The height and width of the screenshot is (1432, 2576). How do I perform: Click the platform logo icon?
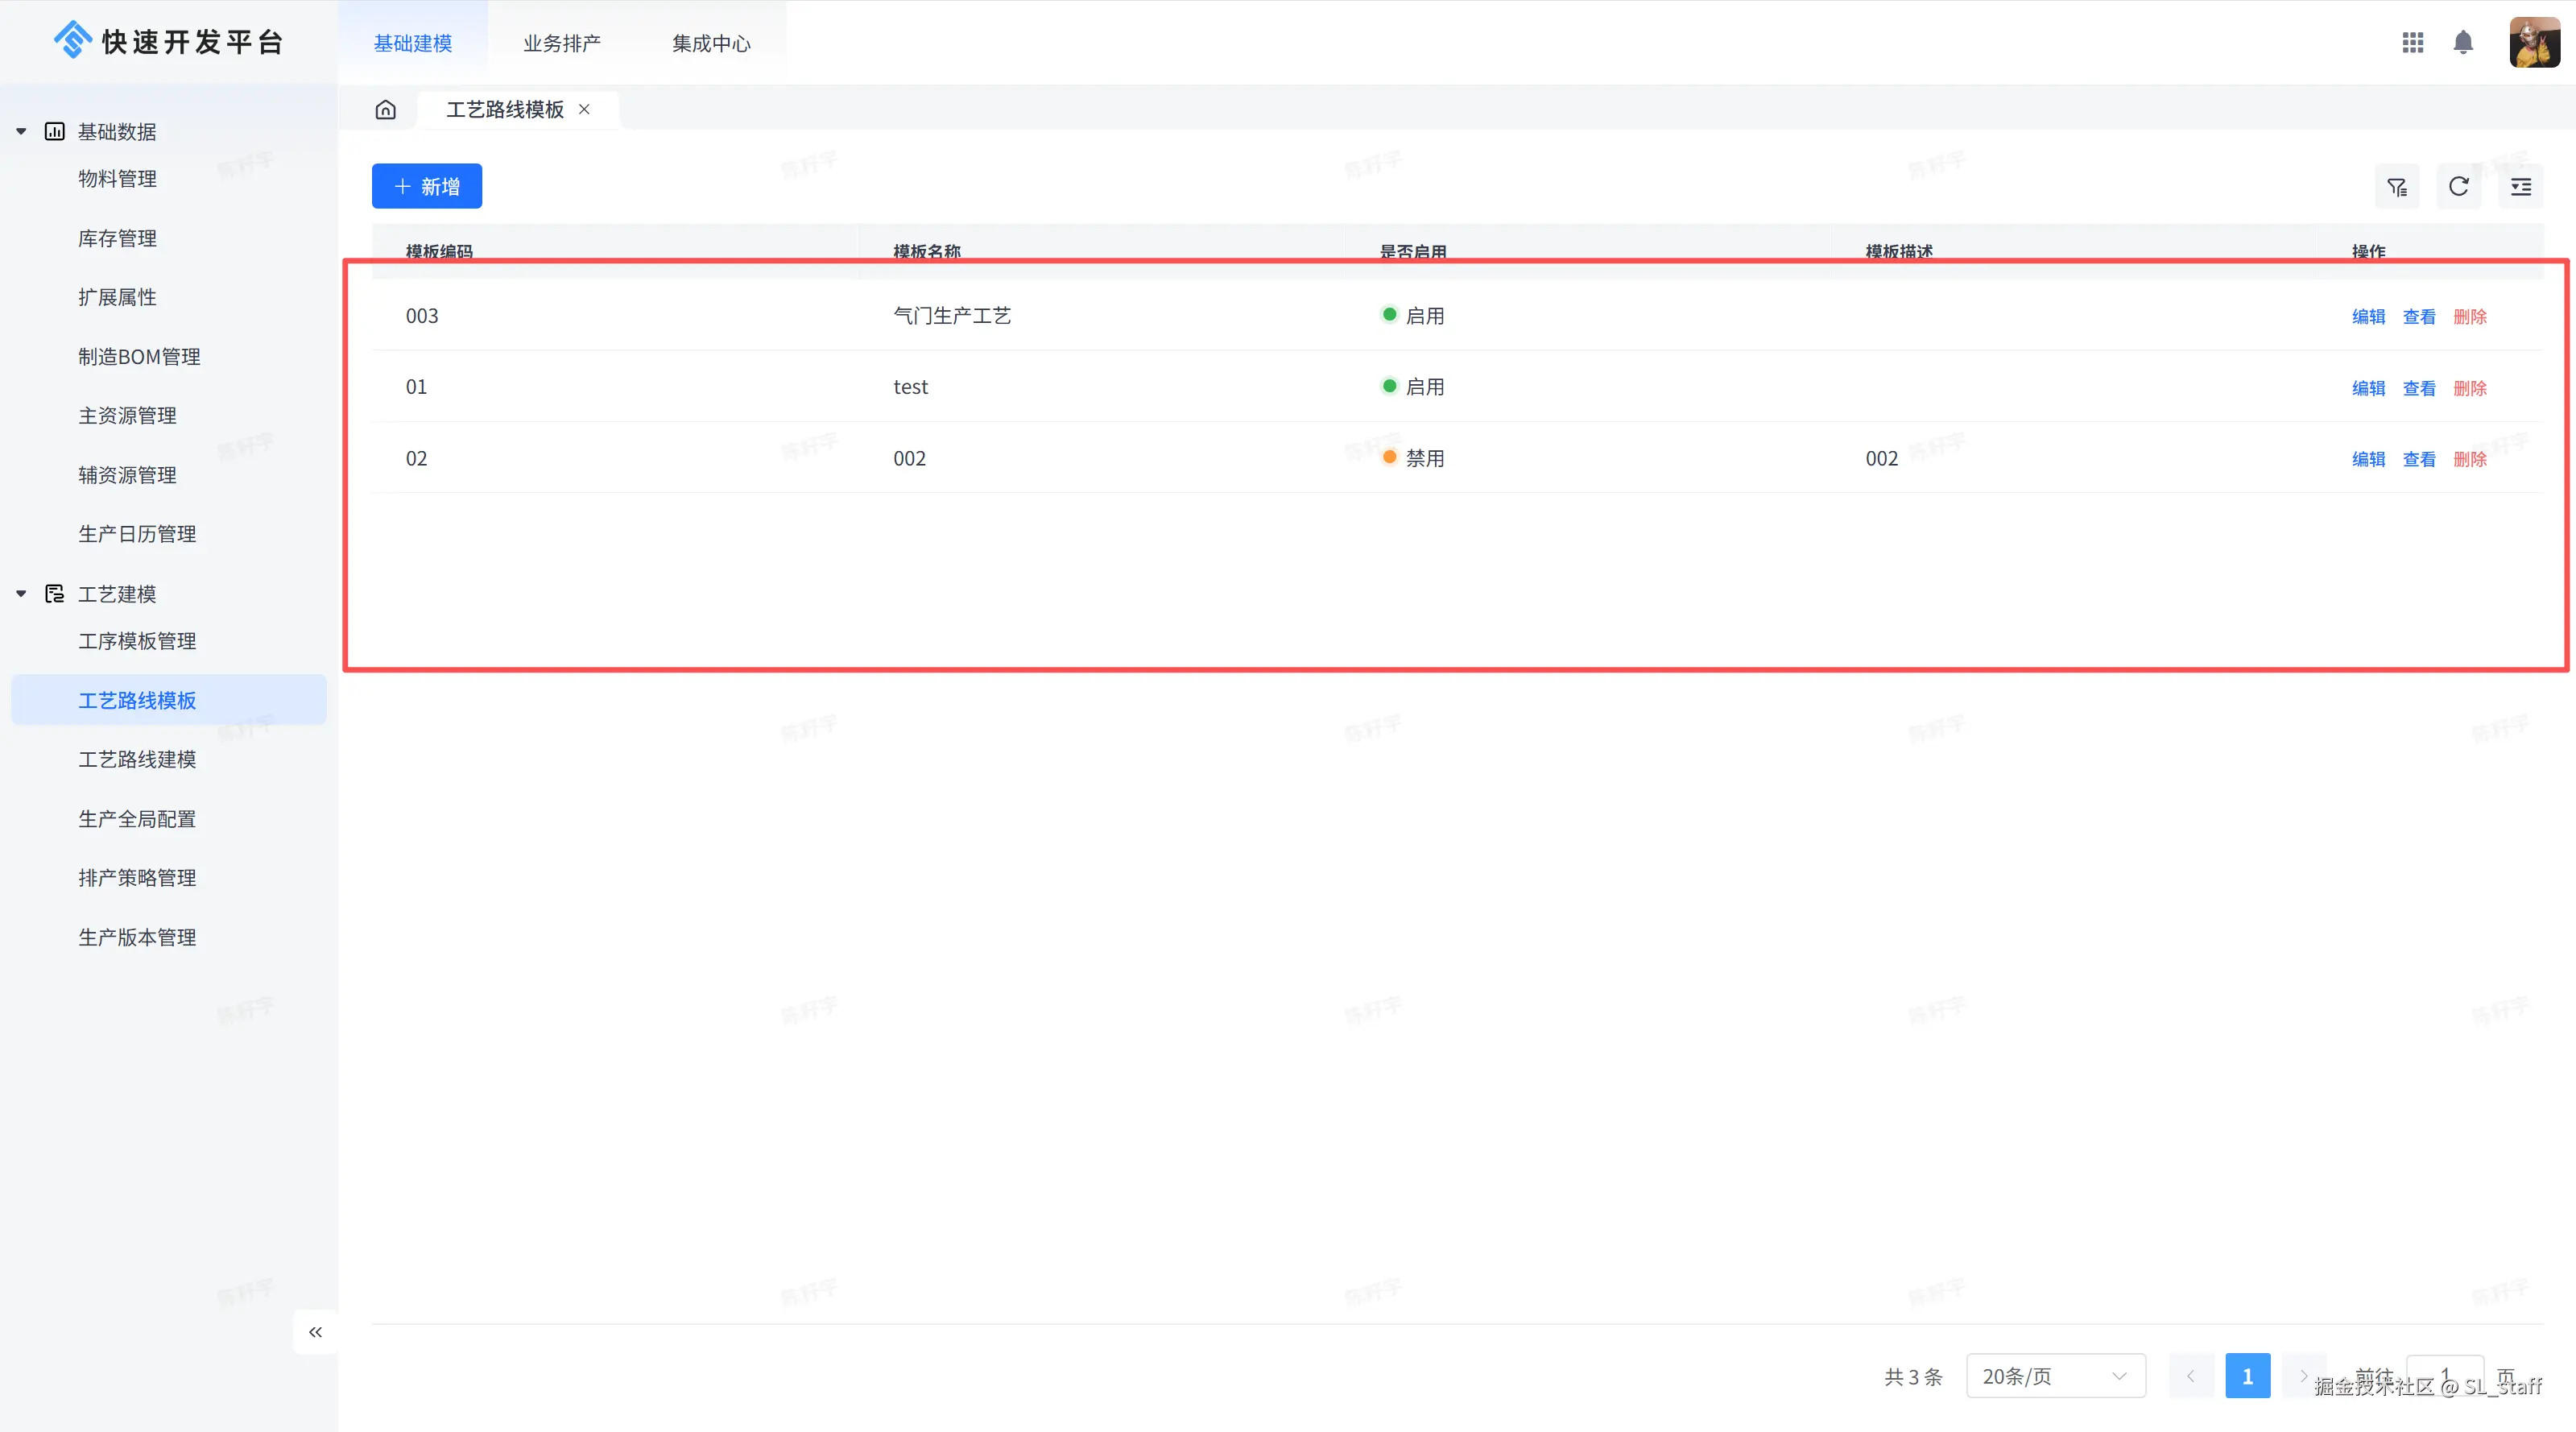click(73, 40)
